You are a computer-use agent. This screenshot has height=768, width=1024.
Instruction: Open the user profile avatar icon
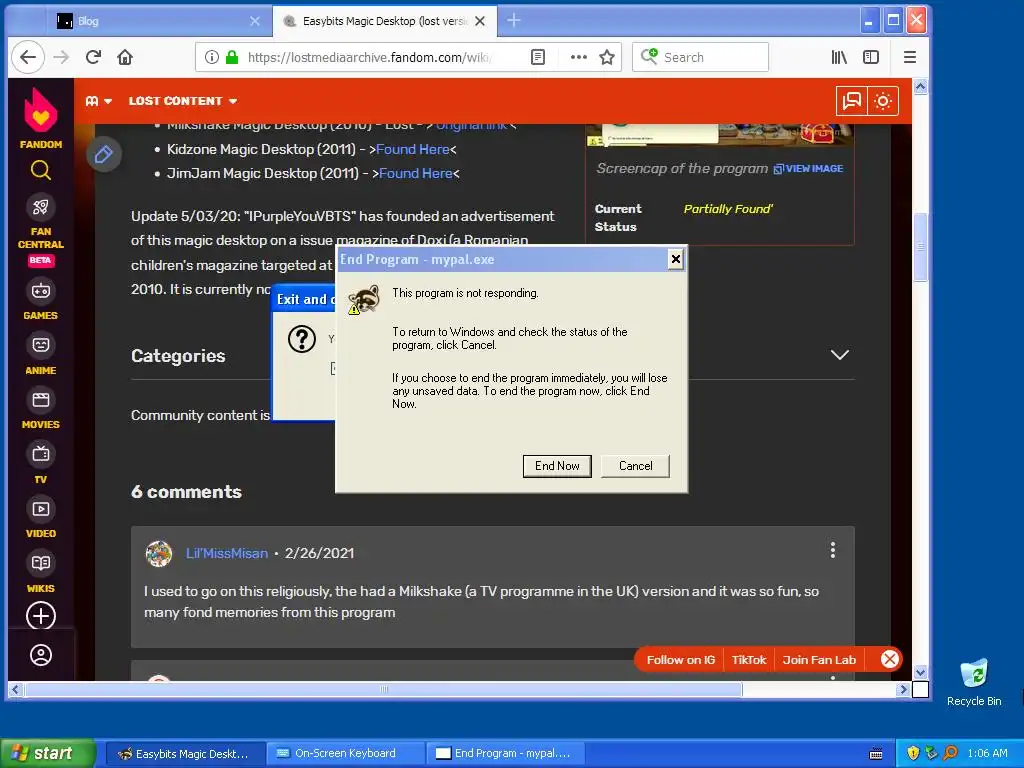[40, 655]
